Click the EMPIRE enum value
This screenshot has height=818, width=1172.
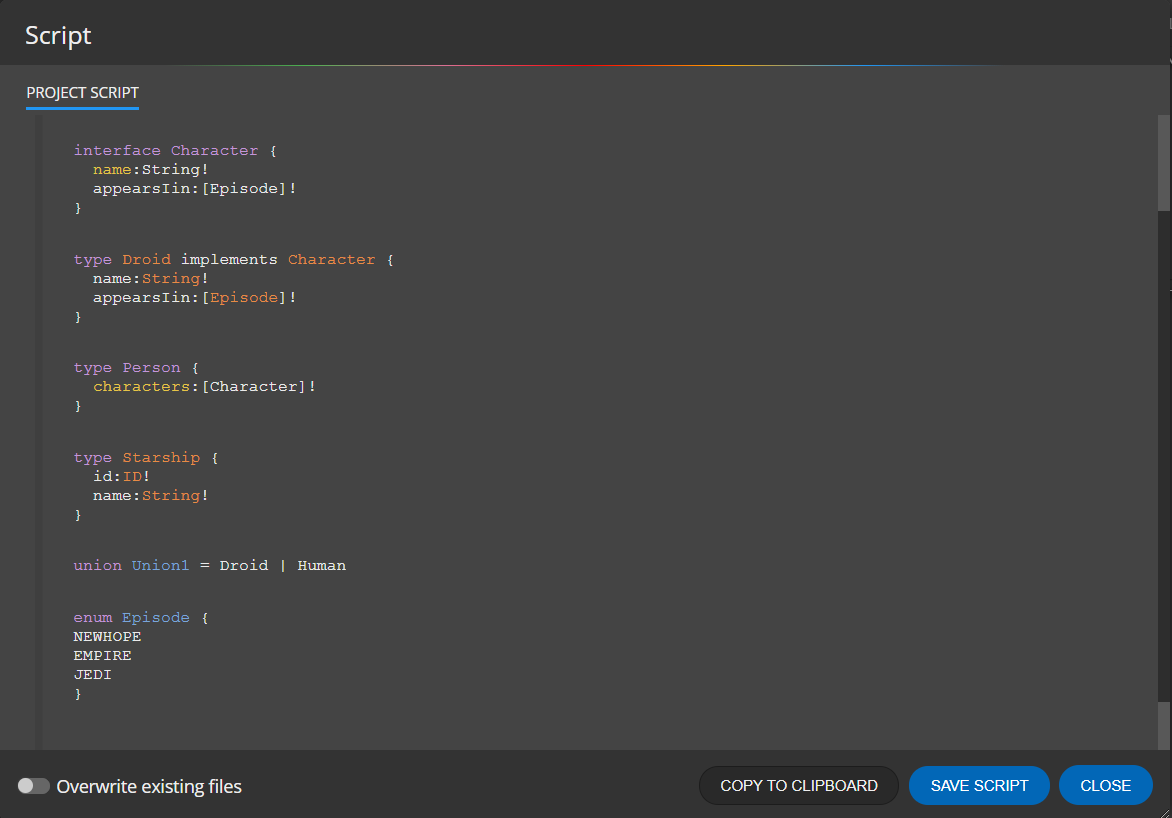[102, 655]
